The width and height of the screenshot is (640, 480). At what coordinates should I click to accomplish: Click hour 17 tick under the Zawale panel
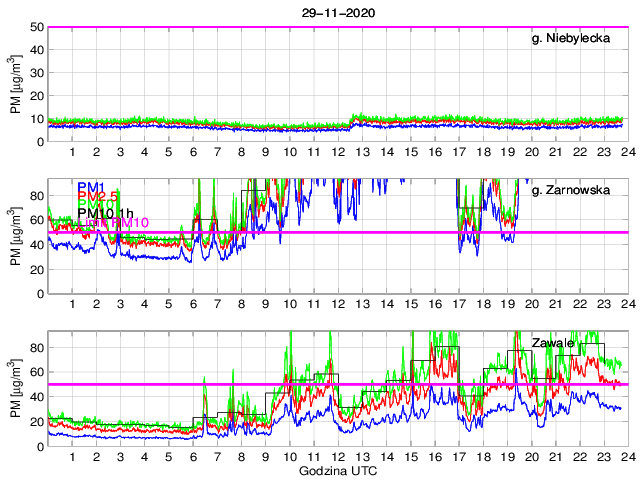click(458, 456)
